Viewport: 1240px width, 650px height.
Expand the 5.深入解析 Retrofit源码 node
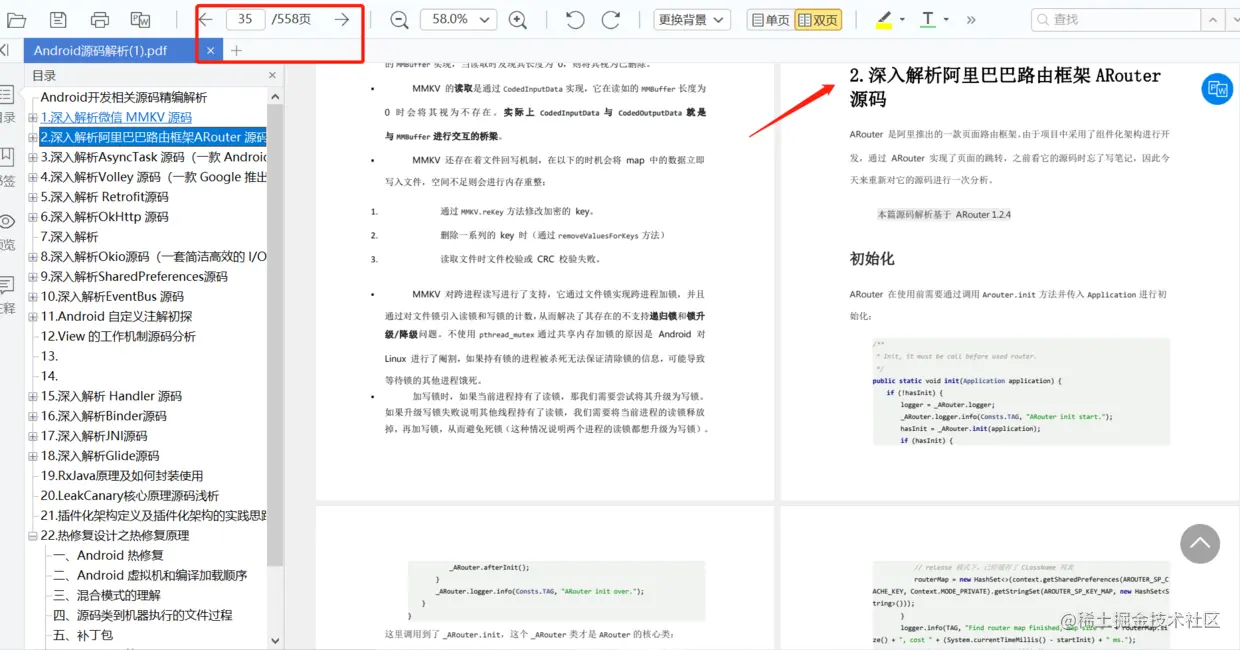tap(33, 198)
